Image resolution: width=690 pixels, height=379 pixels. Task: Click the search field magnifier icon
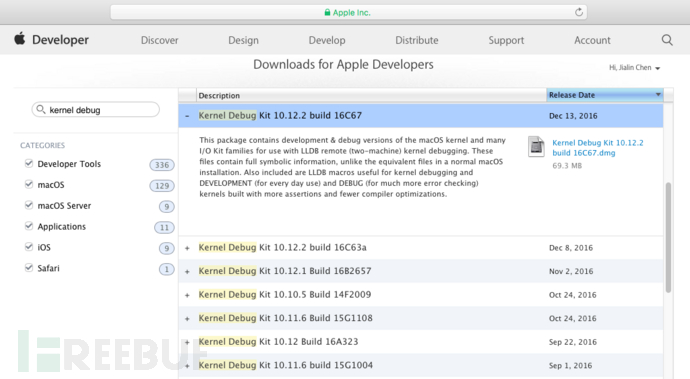[x=40, y=109]
